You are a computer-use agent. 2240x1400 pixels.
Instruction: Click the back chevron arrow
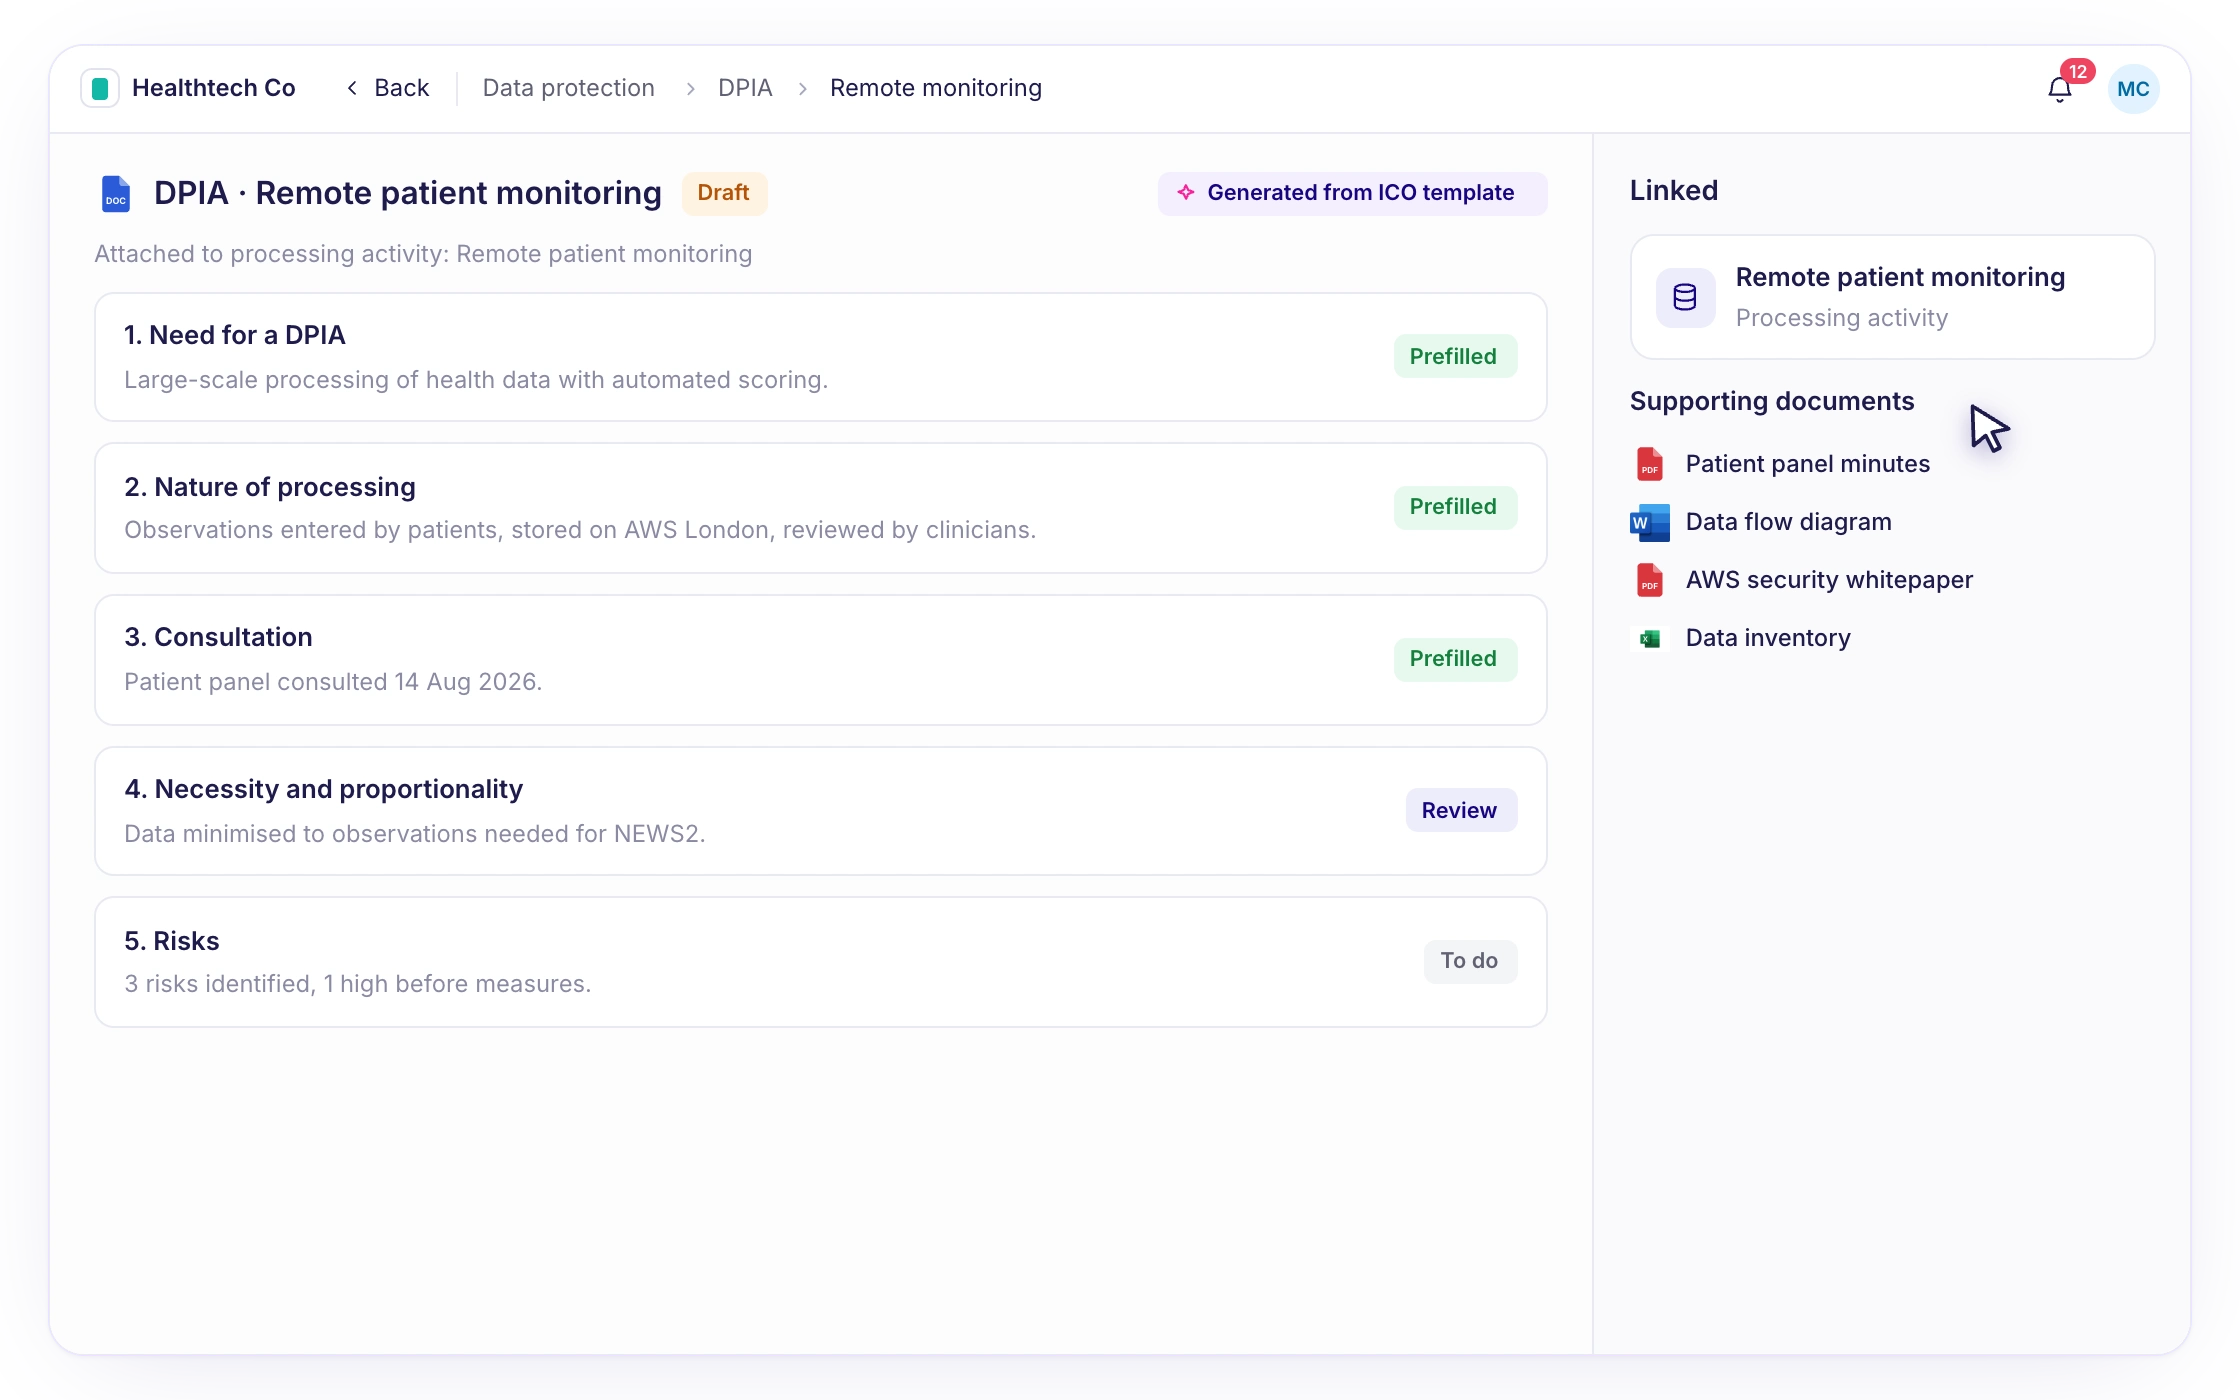coord(352,88)
